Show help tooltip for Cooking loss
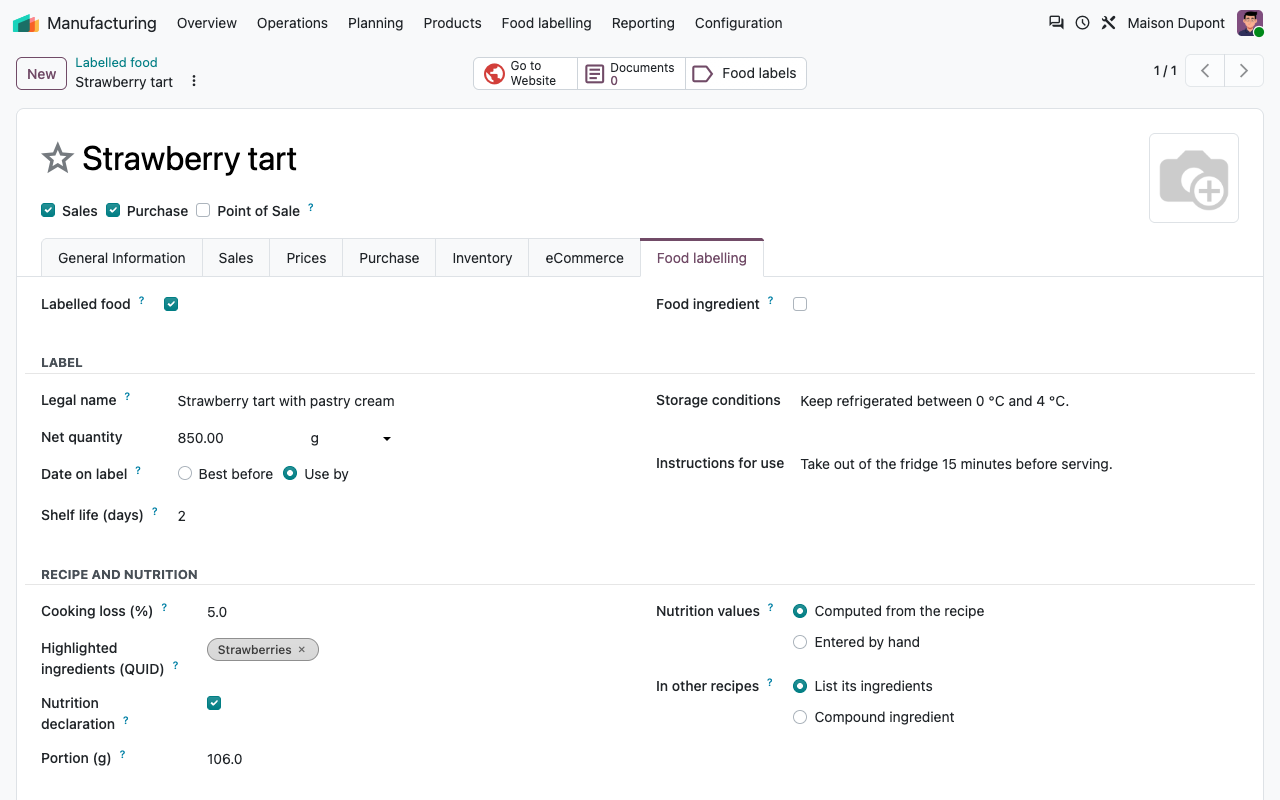The image size is (1280, 800). pos(164,607)
